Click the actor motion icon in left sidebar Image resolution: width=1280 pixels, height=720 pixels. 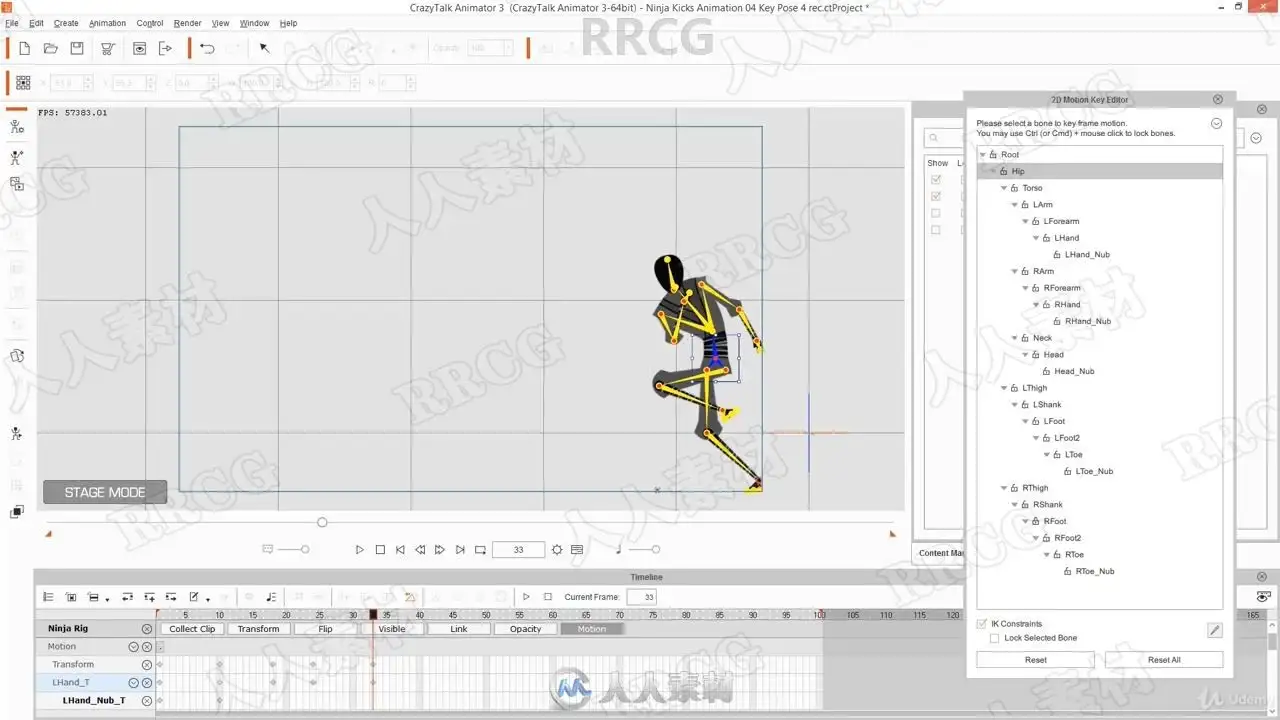(17, 157)
